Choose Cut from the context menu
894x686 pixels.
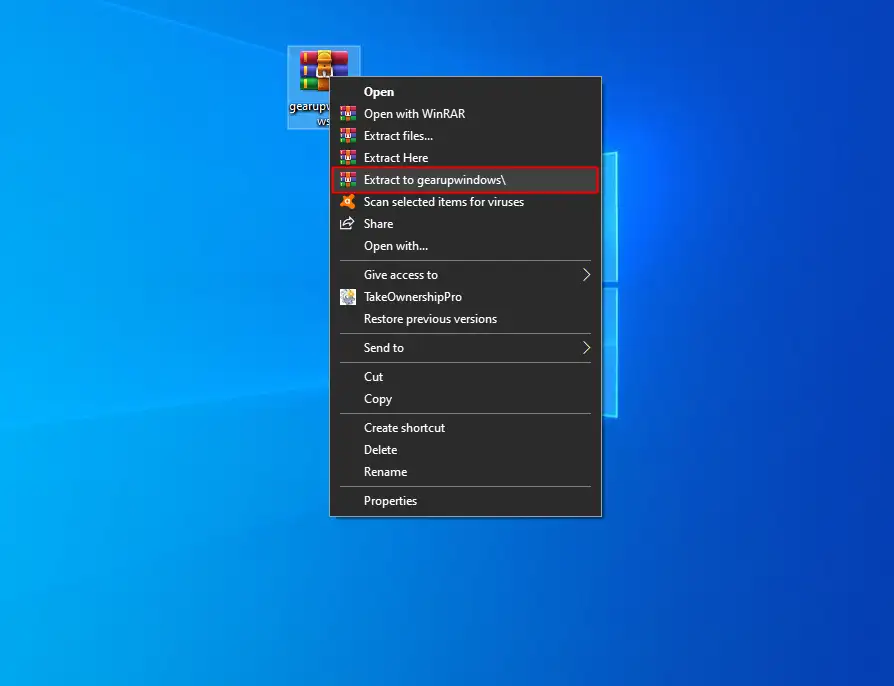tap(465, 377)
